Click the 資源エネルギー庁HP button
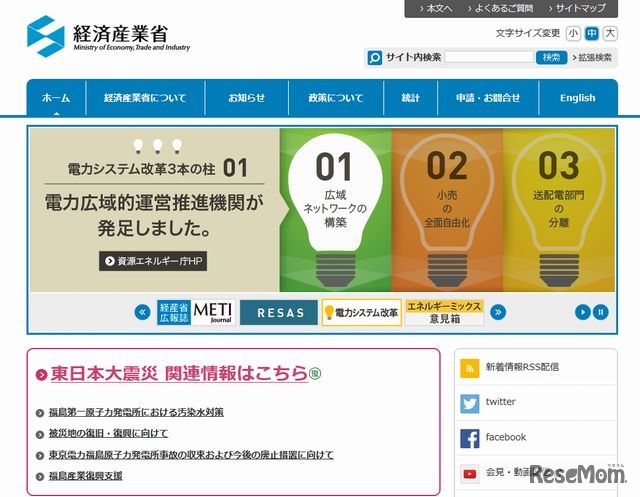The width and height of the screenshot is (640, 497). (x=153, y=261)
